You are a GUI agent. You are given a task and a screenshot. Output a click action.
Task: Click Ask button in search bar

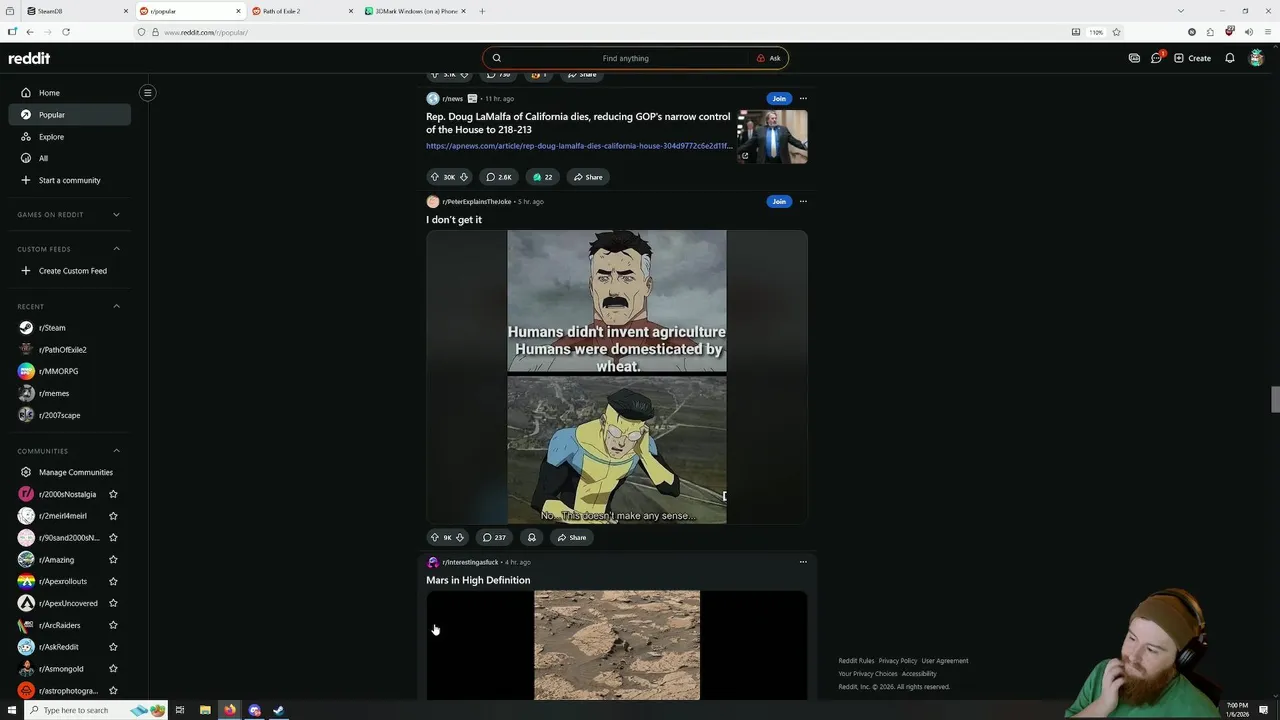coord(768,58)
